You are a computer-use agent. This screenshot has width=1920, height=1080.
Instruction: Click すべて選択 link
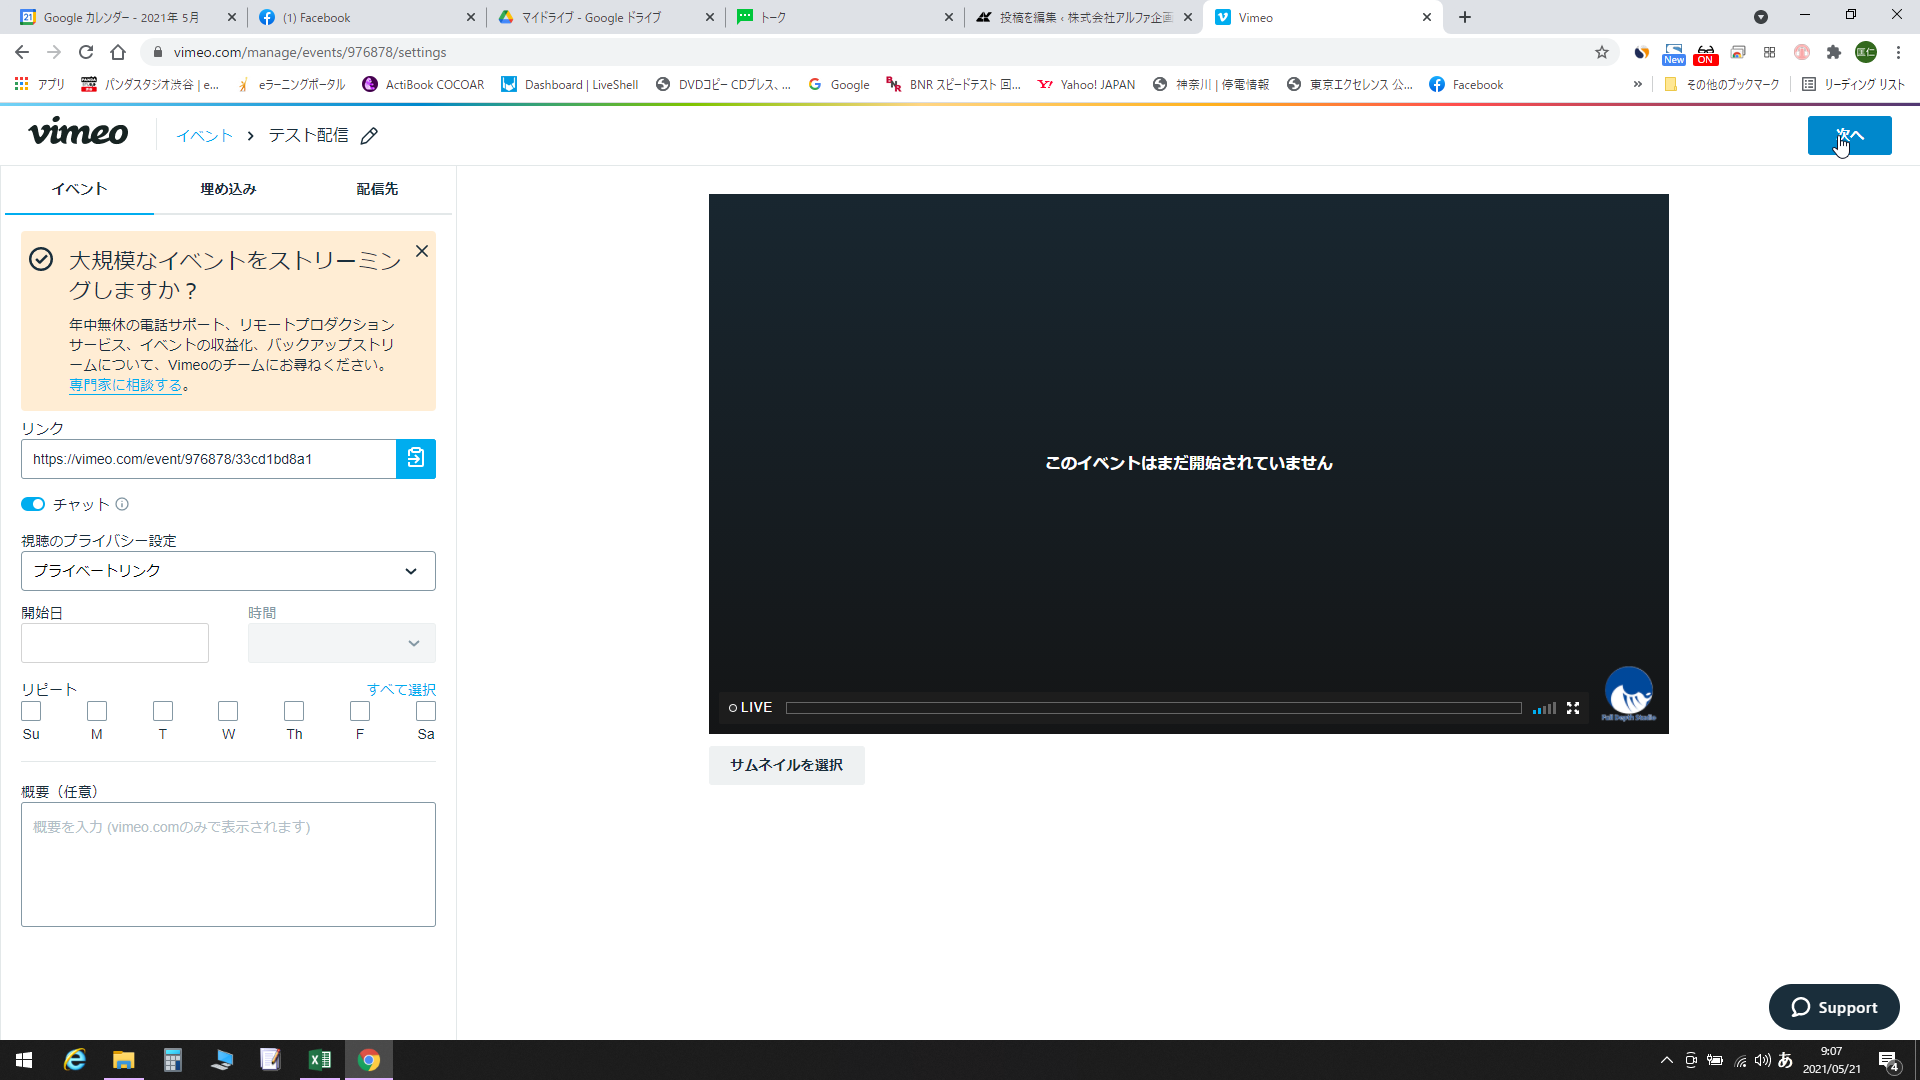tap(401, 690)
